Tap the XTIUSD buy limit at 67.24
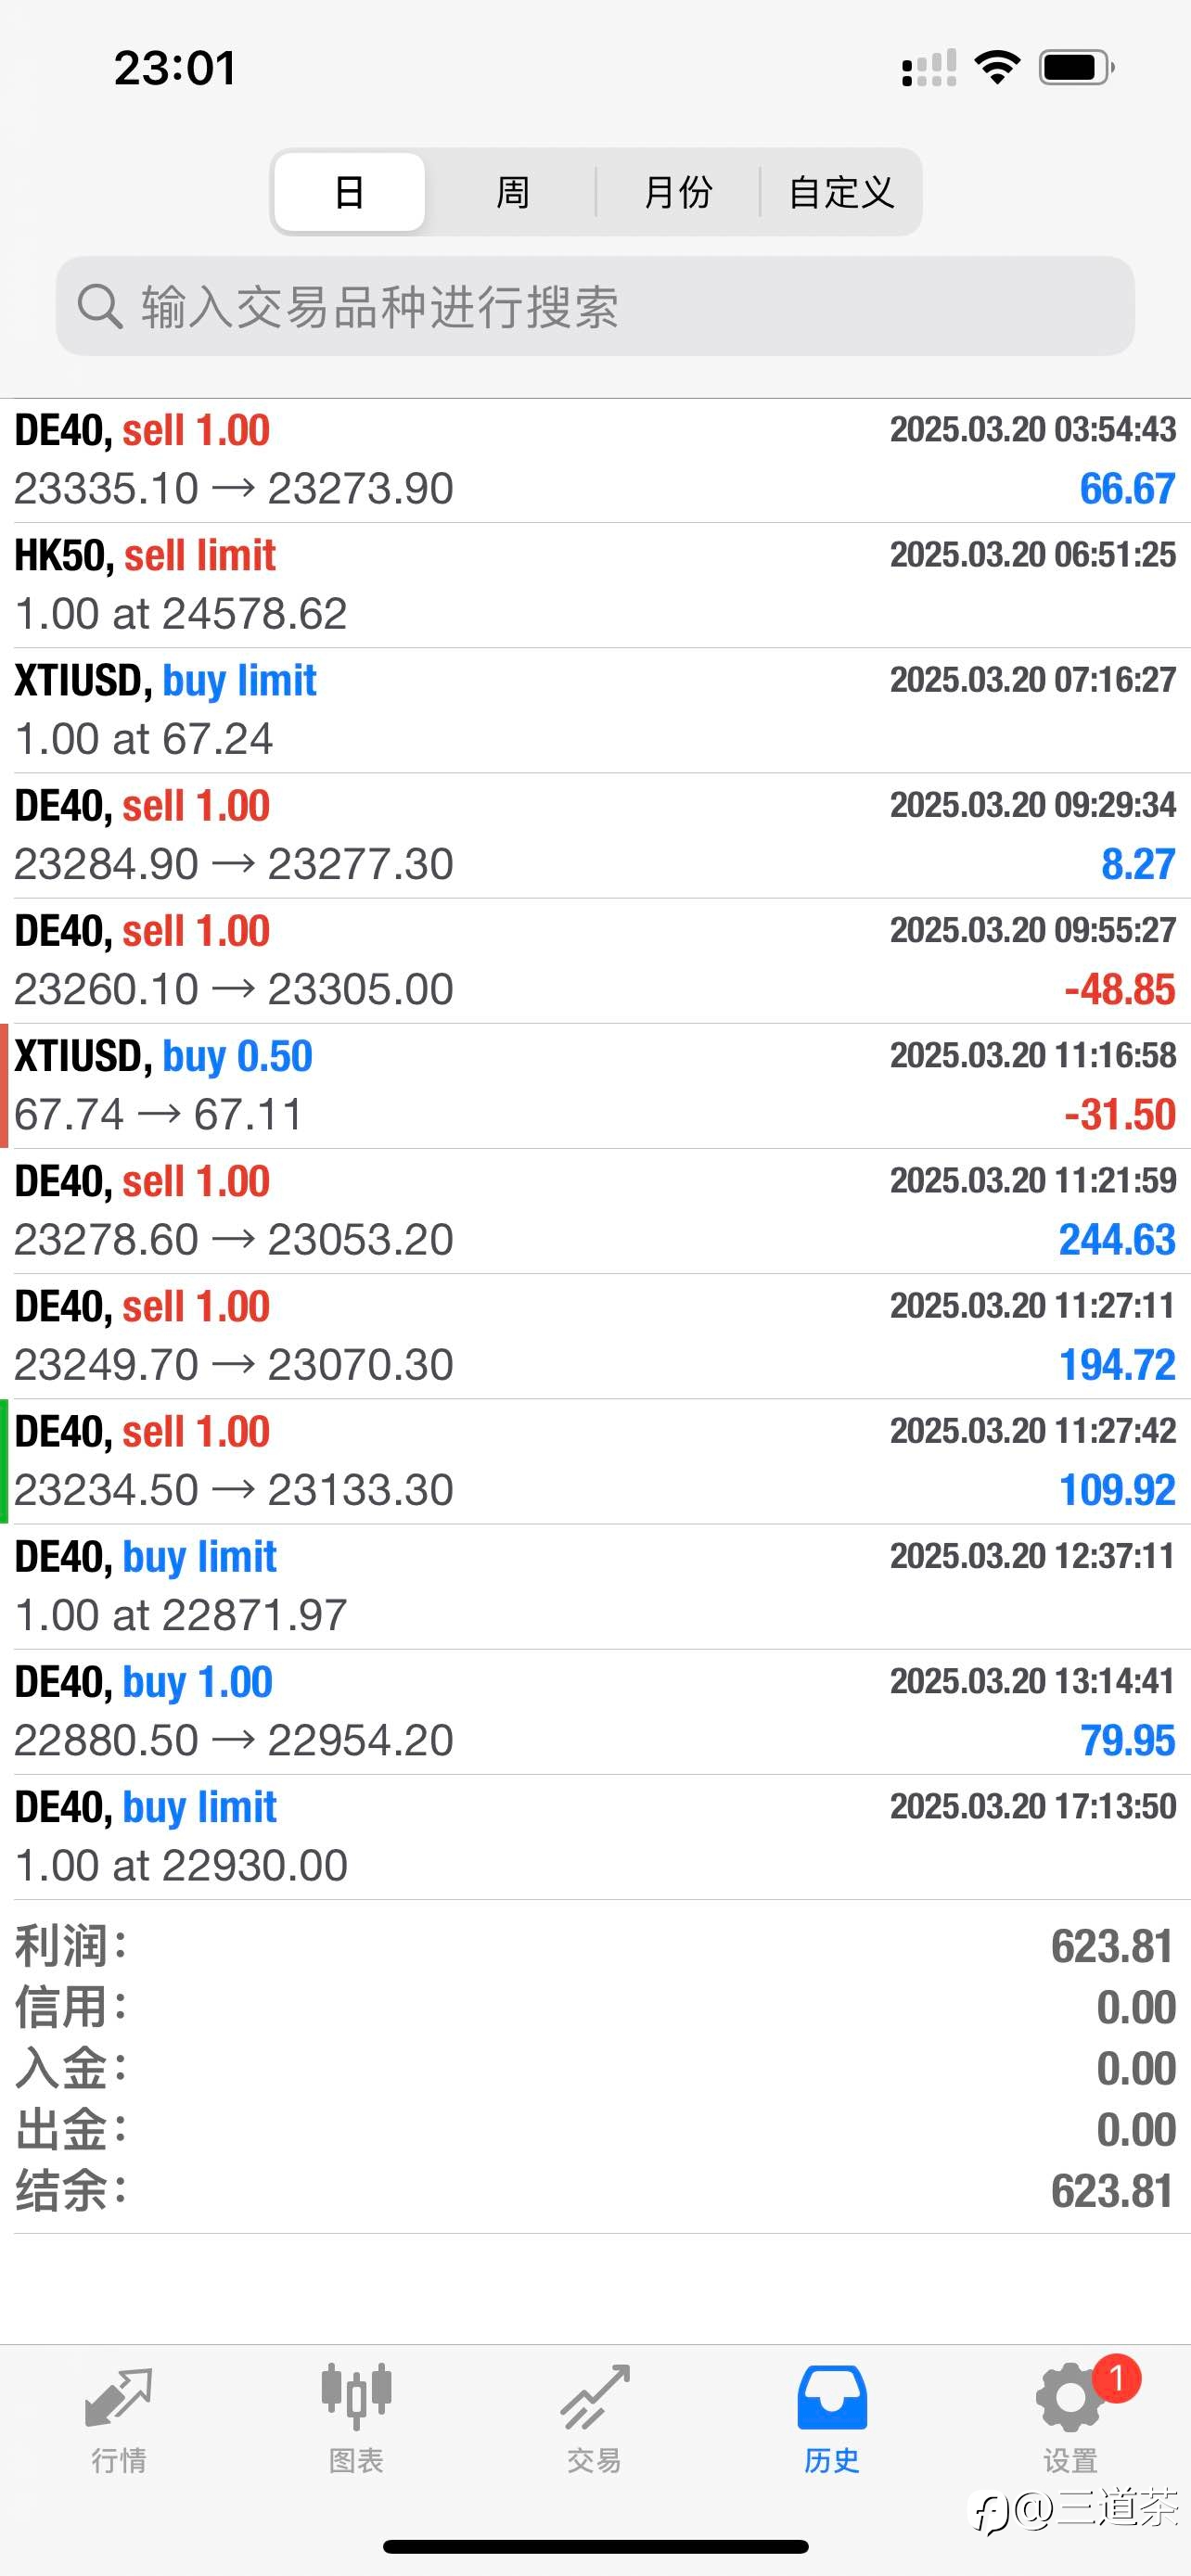 pos(595,709)
